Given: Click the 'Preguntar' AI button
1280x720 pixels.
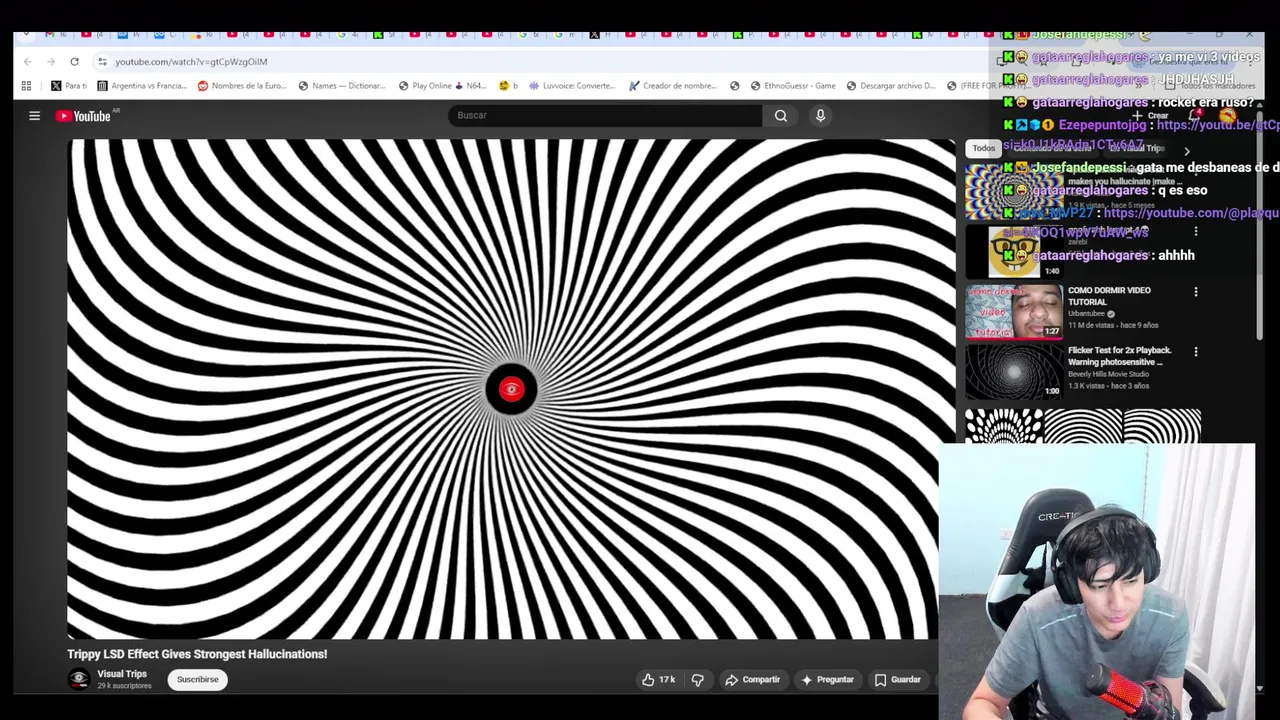Looking at the screenshot, I should click(827, 680).
